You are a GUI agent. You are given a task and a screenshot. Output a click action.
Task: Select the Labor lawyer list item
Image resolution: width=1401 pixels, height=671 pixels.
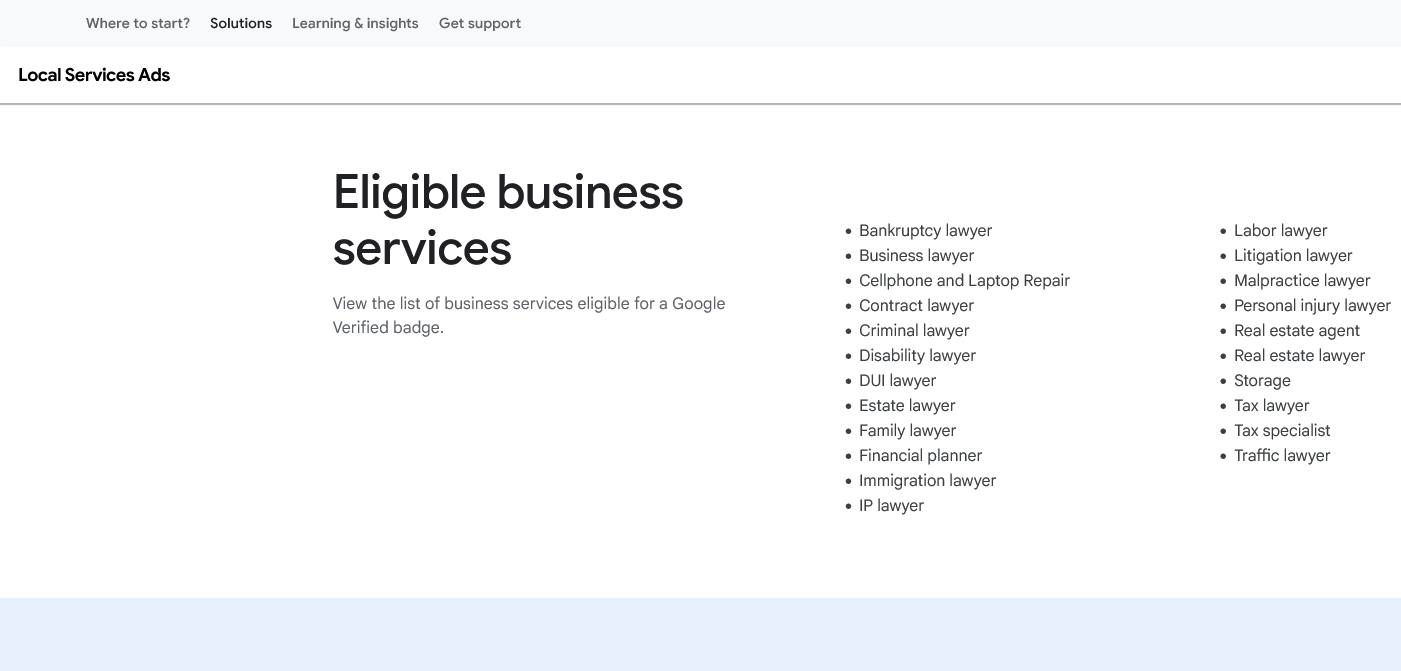pos(1280,230)
